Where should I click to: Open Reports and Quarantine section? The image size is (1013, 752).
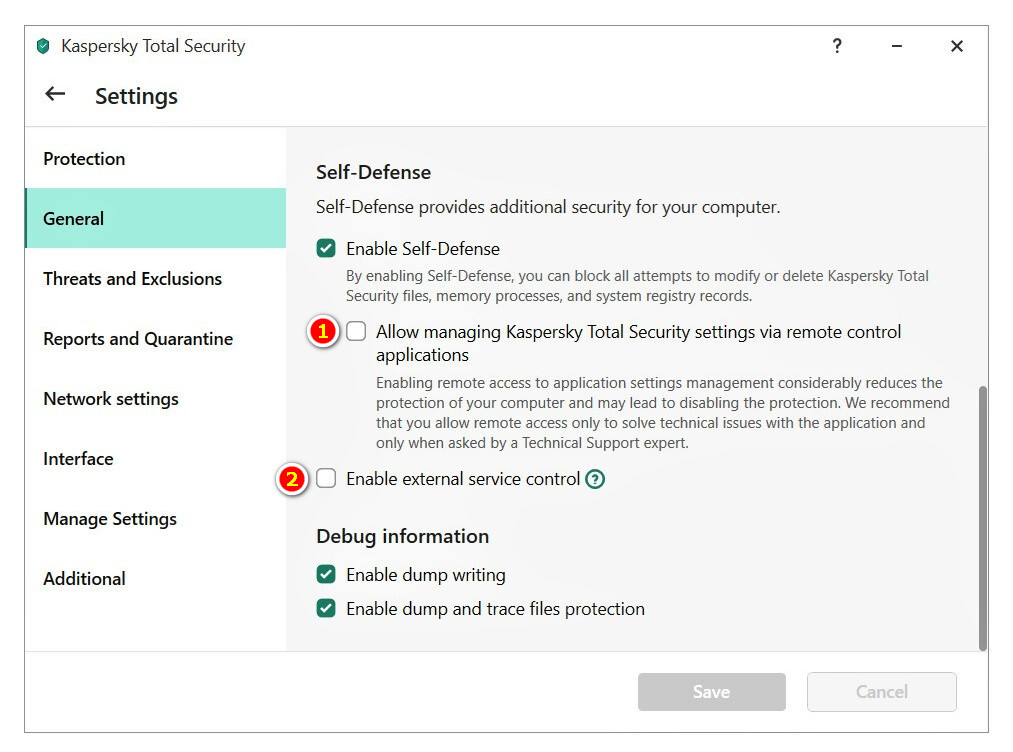pos(155,339)
